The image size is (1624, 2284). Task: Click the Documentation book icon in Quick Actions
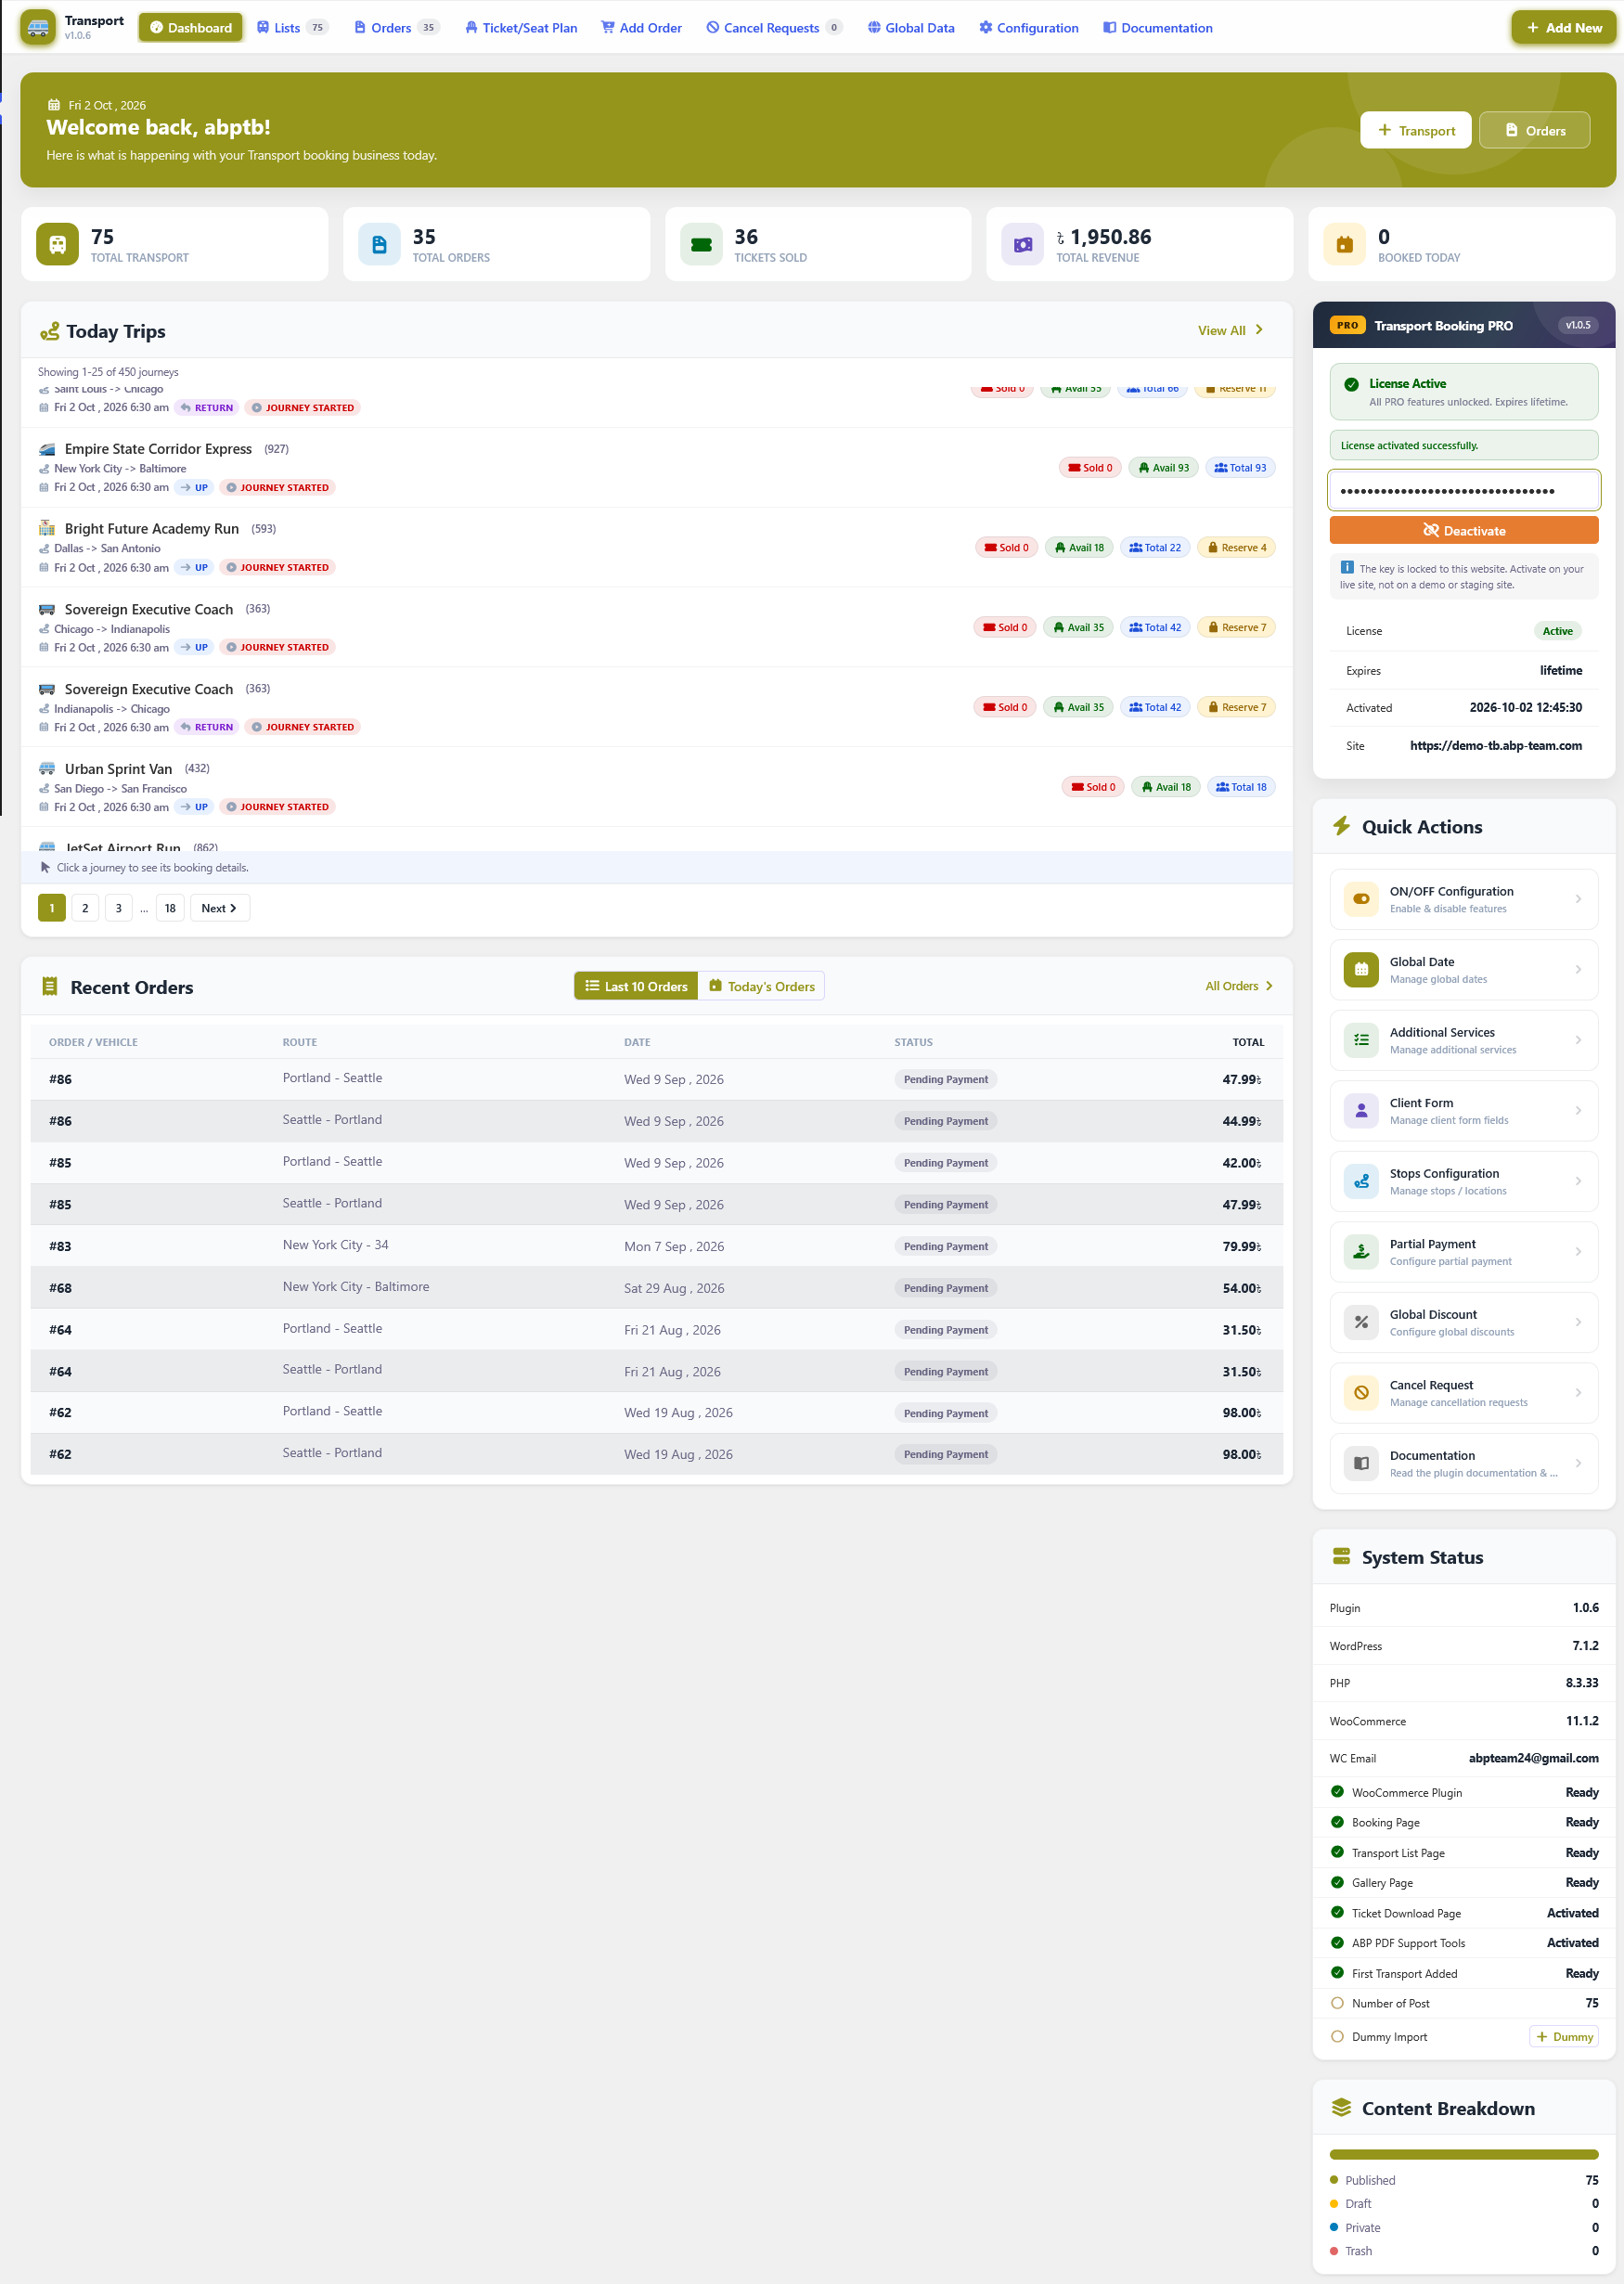1361,1463
